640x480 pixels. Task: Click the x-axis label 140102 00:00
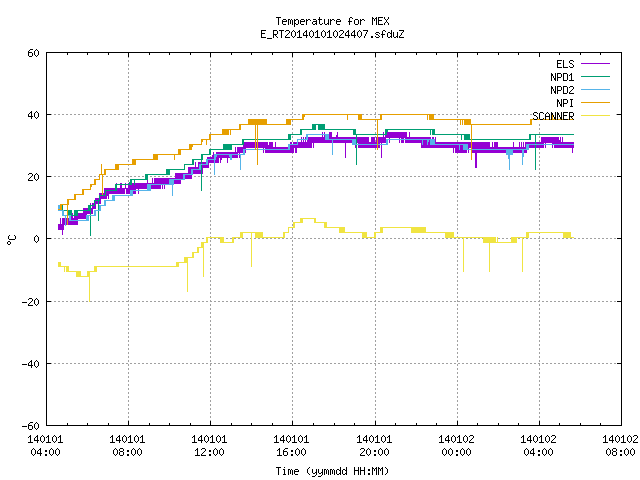point(456,446)
